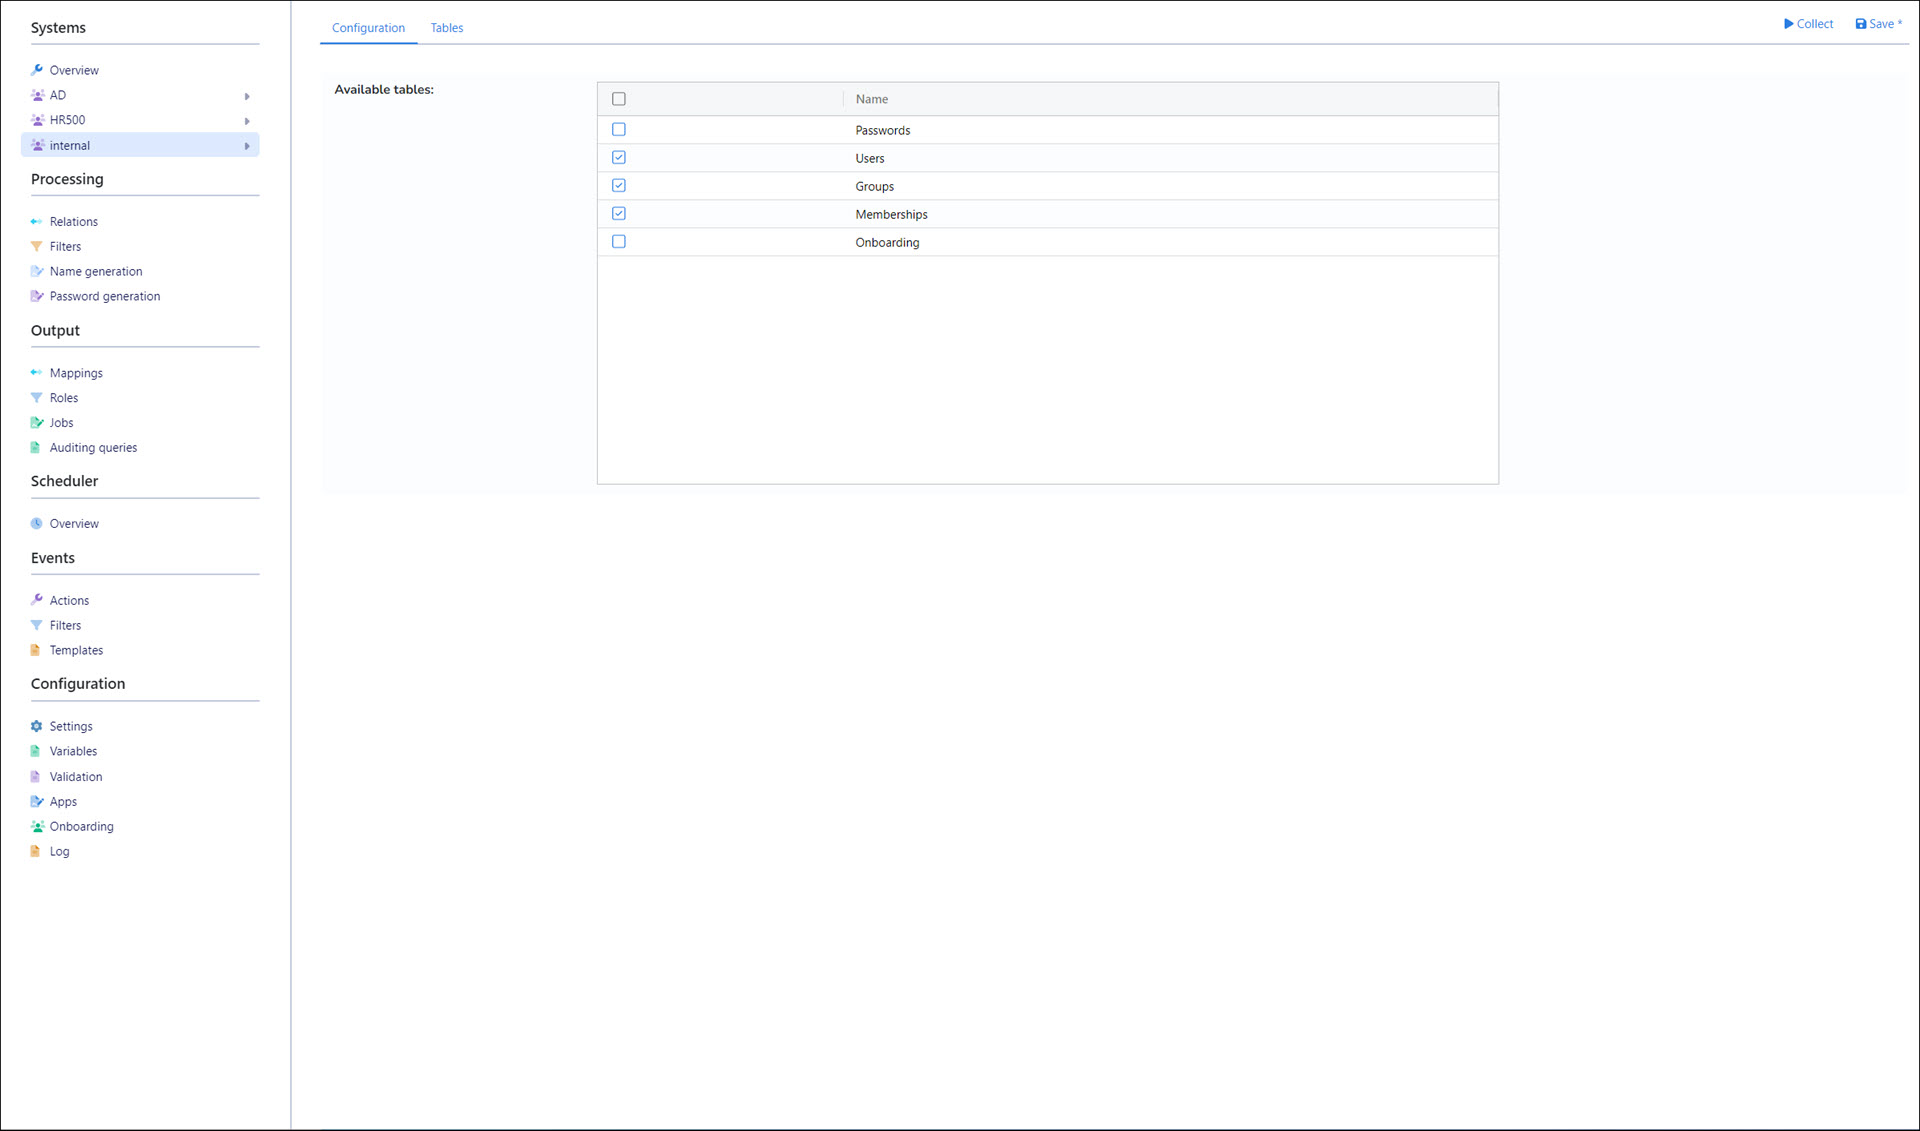The height and width of the screenshot is (1131, 1920).
Task: Enable the Passwords table checkbox
Action: [619, 130]
